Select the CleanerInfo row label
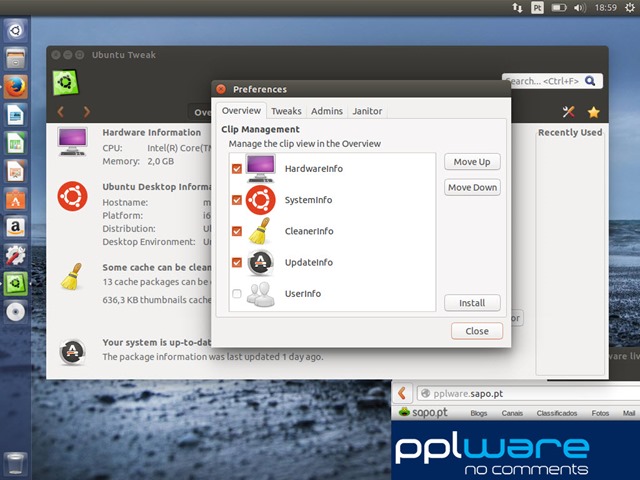This screenshot has width=640, height=480. point(309,231)
